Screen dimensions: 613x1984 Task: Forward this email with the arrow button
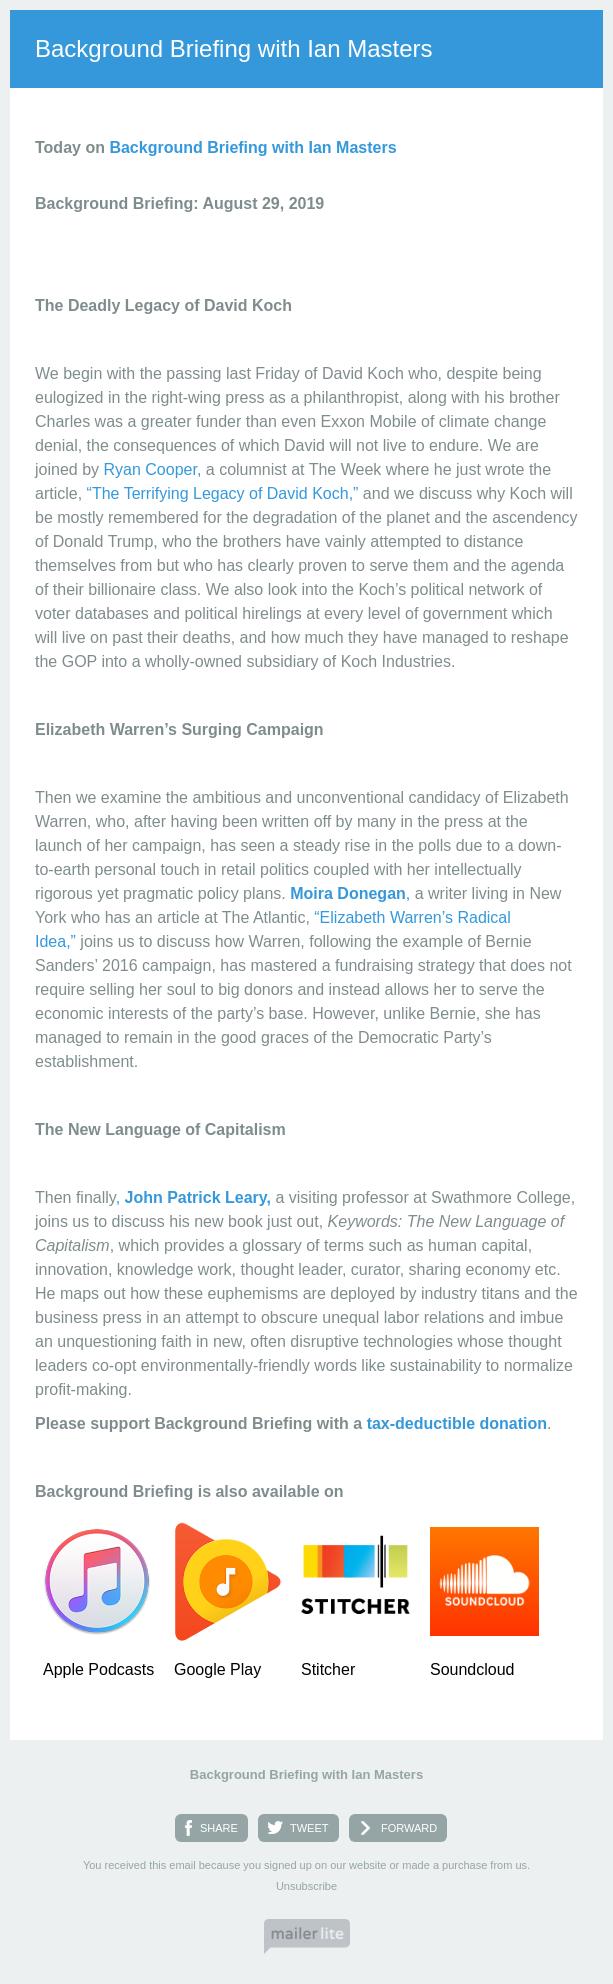(x=398, y=1828)
